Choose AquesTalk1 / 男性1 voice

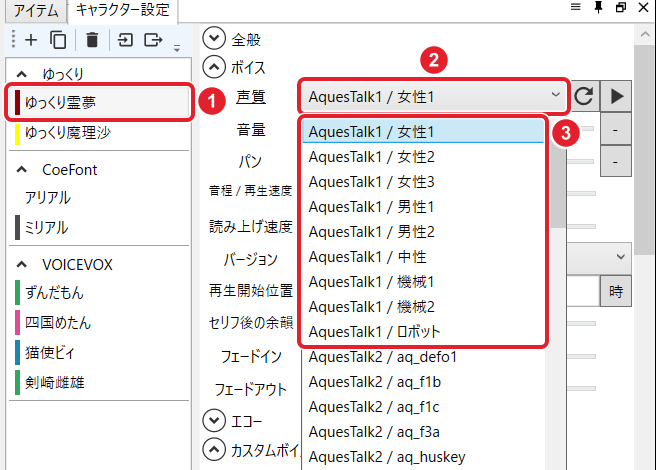[423, 207]
